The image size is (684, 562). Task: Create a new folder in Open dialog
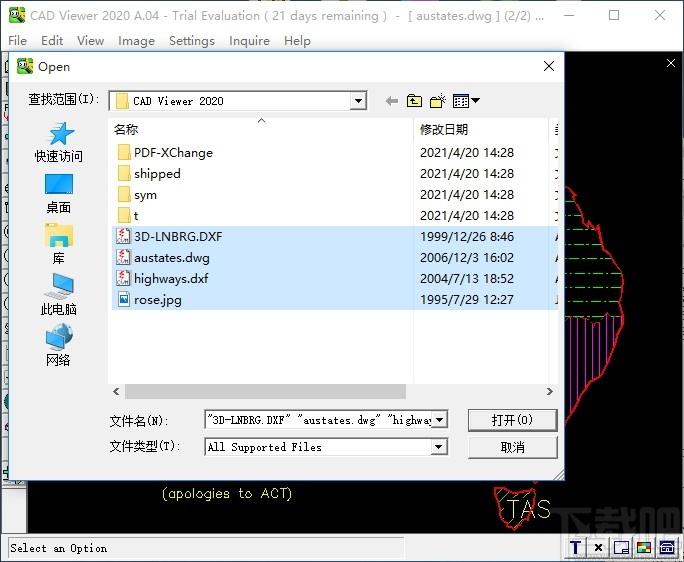(438, 101)
